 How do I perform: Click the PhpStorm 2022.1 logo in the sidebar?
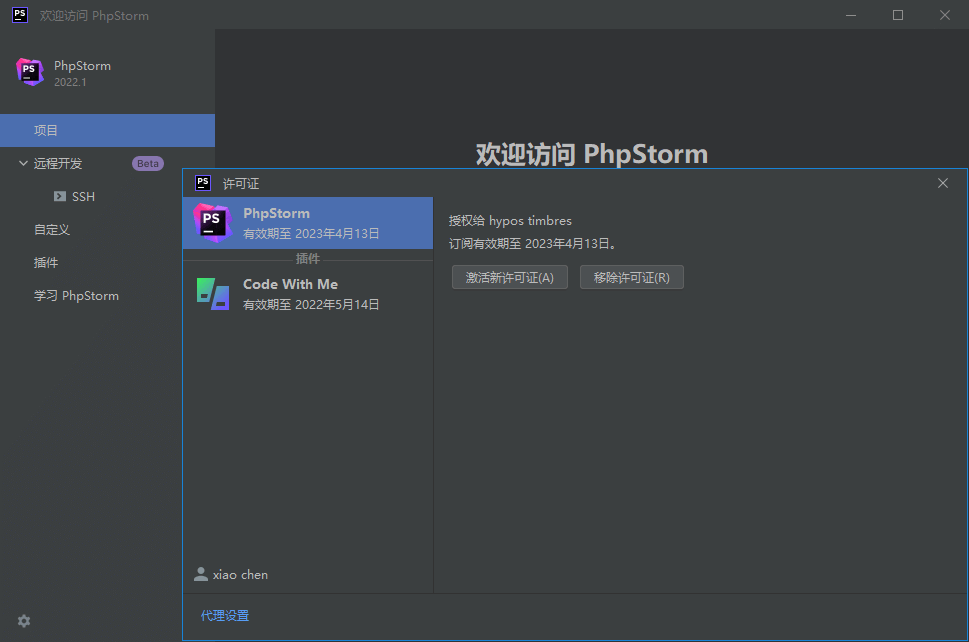(30, 72)
